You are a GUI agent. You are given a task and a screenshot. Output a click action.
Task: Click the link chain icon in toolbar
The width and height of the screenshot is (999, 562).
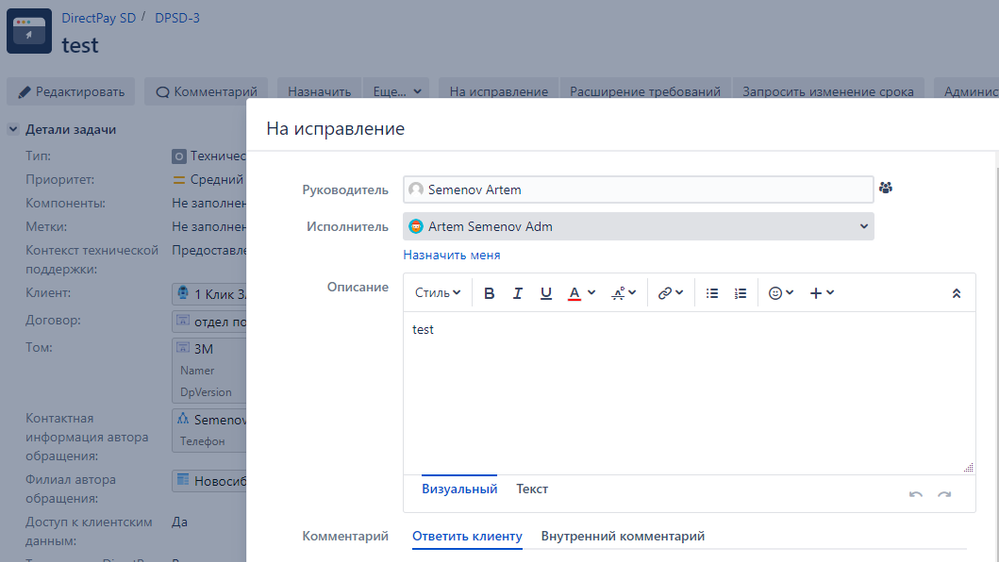[665, 293]
